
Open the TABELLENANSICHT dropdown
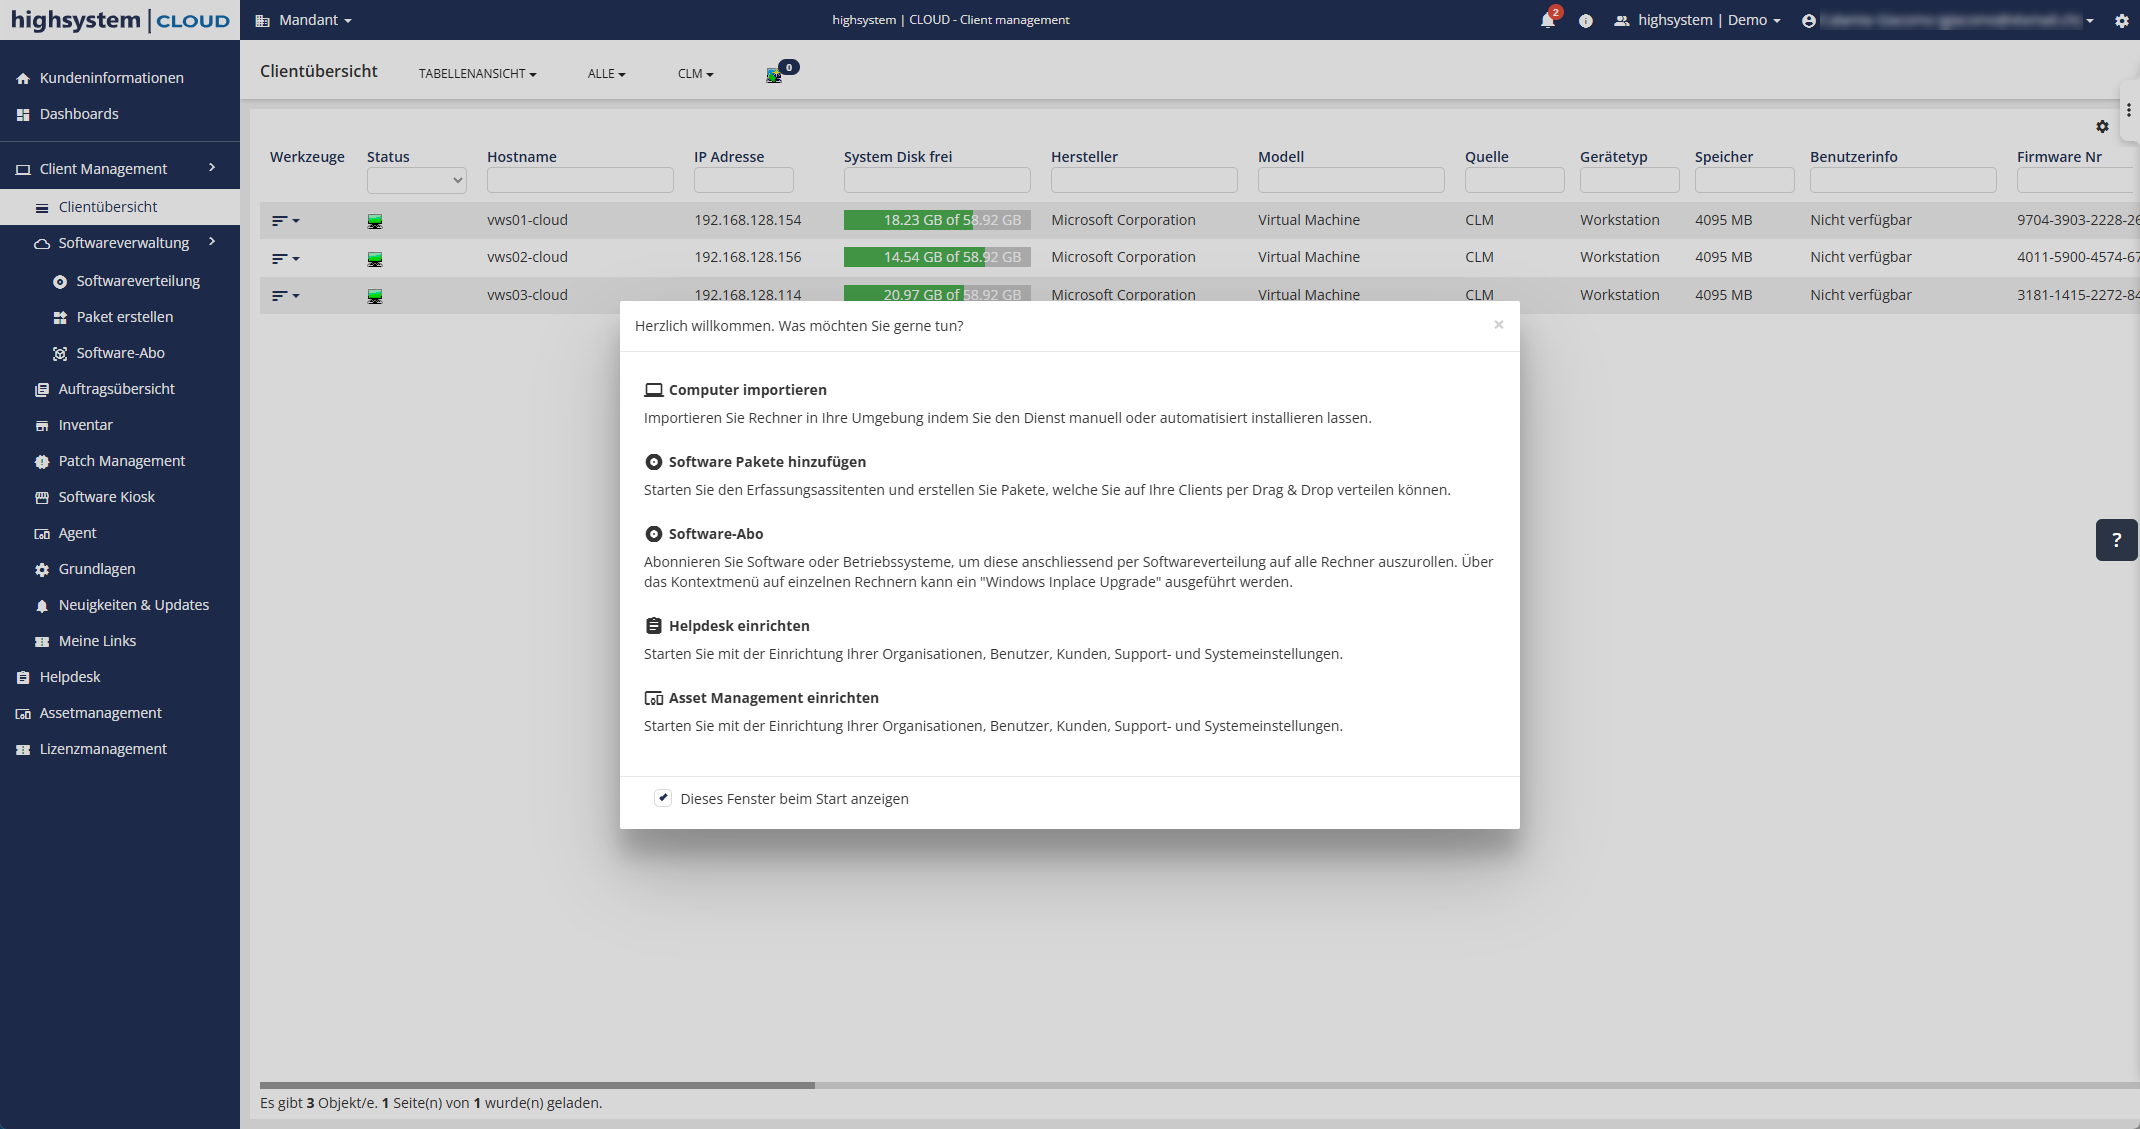[477, 74]
